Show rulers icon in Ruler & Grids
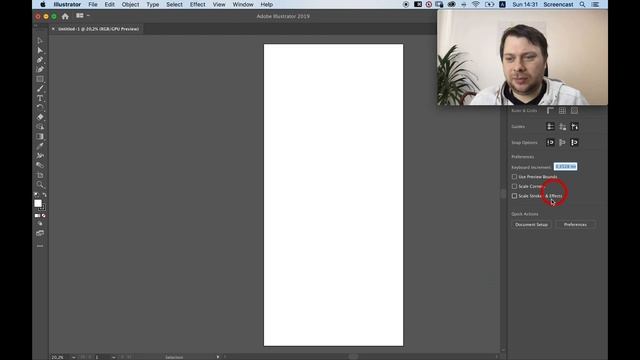This screenshot has height=360, width=640. (550, 111)
